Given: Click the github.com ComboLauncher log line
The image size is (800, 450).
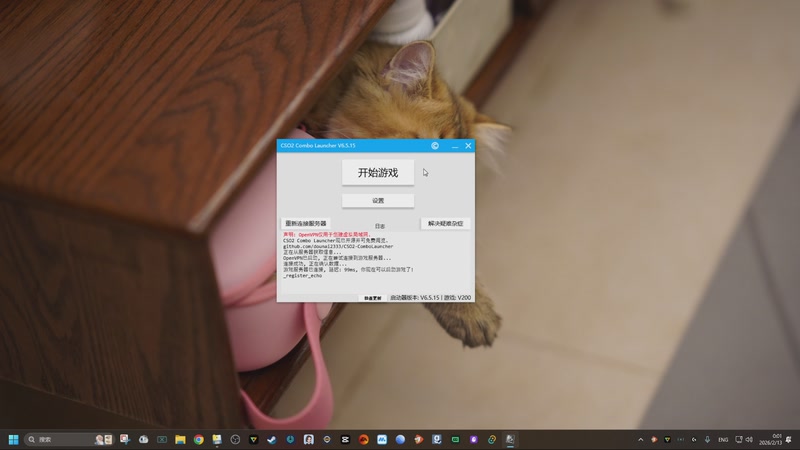Looking at the screenshot, I should pos(338,246).
